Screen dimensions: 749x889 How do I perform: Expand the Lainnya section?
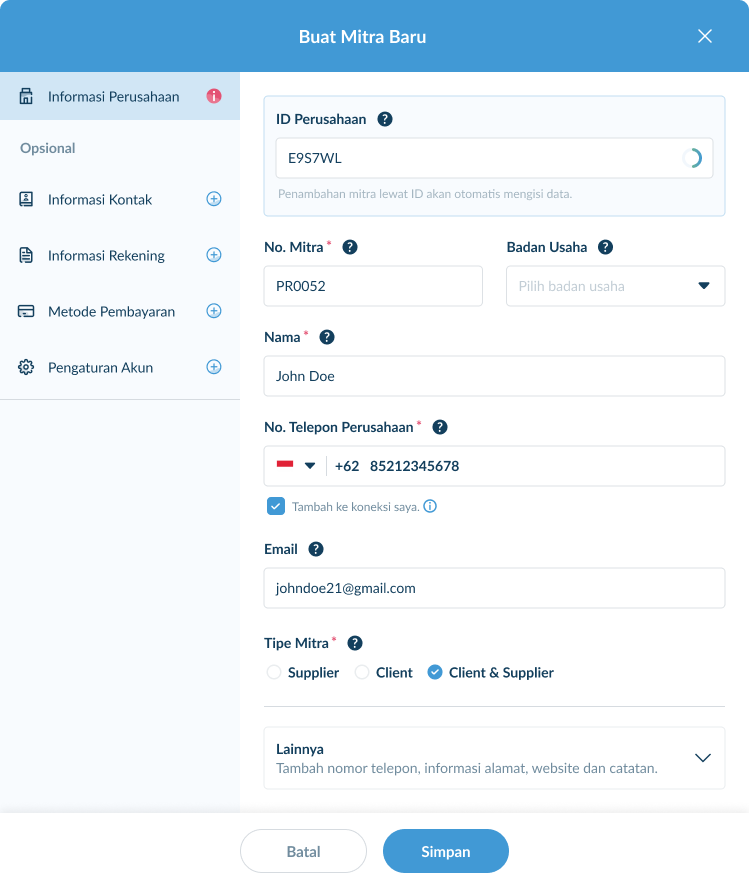(702, 758)
